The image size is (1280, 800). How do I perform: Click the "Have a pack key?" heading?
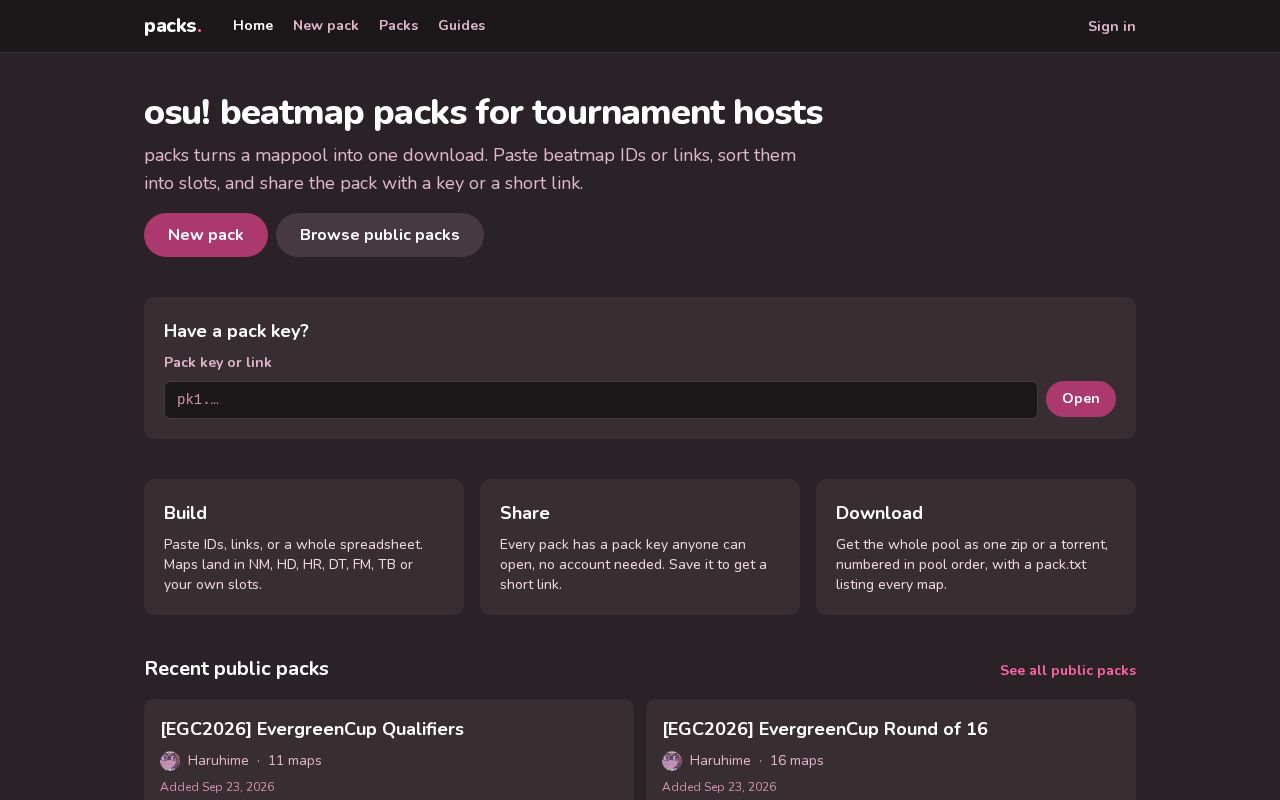(x=236, y=331)
